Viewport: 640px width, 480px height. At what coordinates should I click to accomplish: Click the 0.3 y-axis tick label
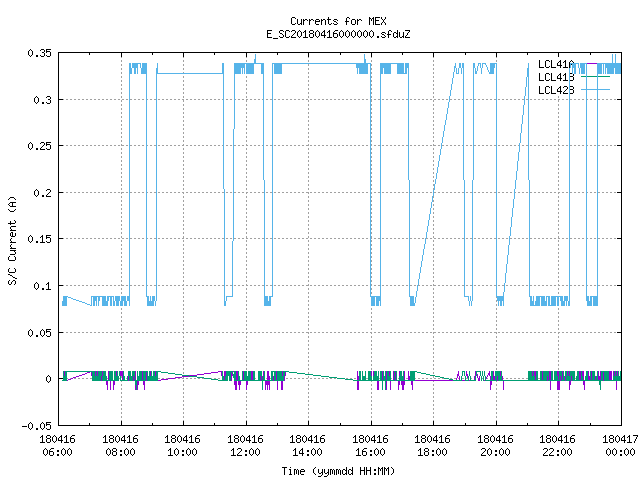(x=42, y=100)
